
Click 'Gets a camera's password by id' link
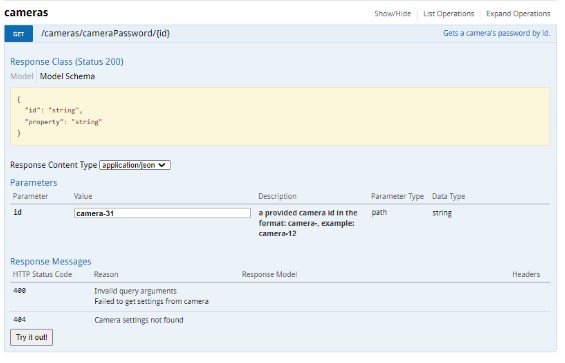[x=496, y=33]
